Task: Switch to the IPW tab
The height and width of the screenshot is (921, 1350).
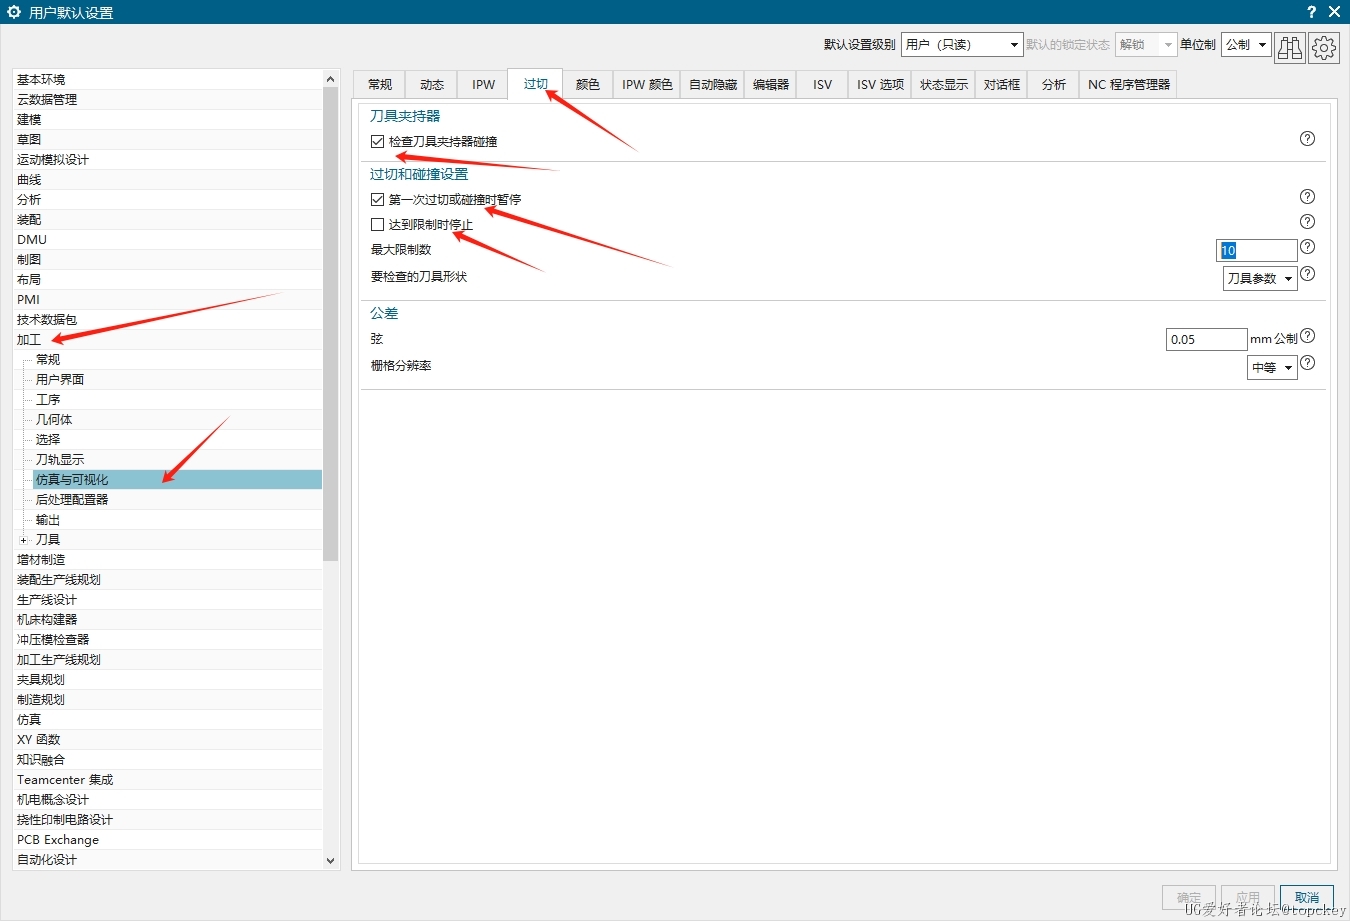Action: click(483, 85)
